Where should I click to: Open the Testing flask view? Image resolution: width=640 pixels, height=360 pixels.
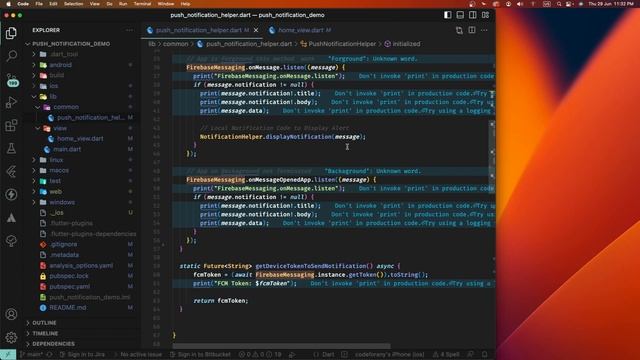[x=11, y=148]
